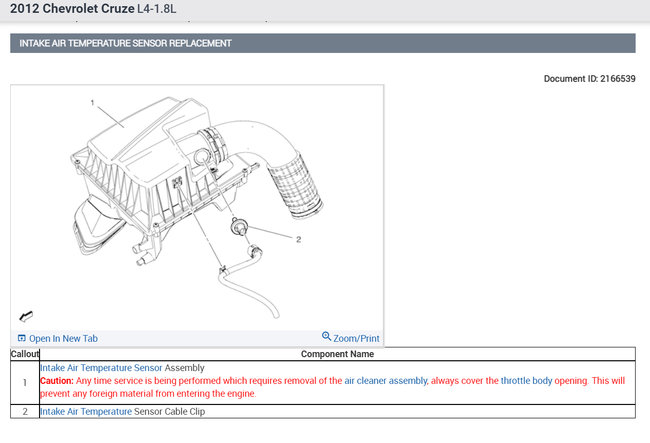Select the Document ID: 2166539 text
This screenshot has width=650, height=443.
(589, 79)
